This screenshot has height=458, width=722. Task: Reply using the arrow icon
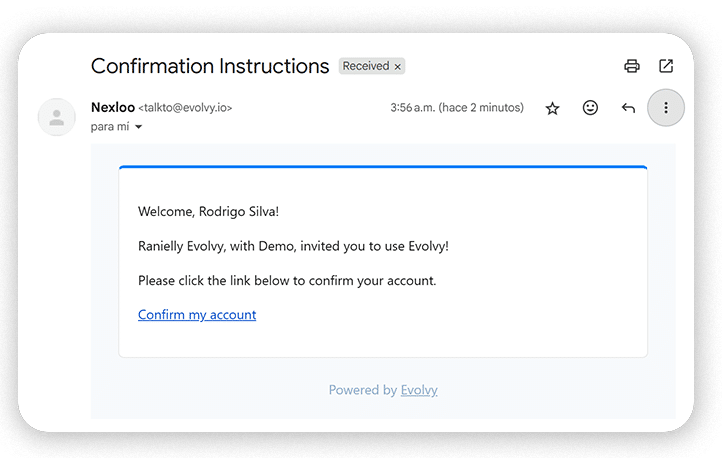(628, 108)
